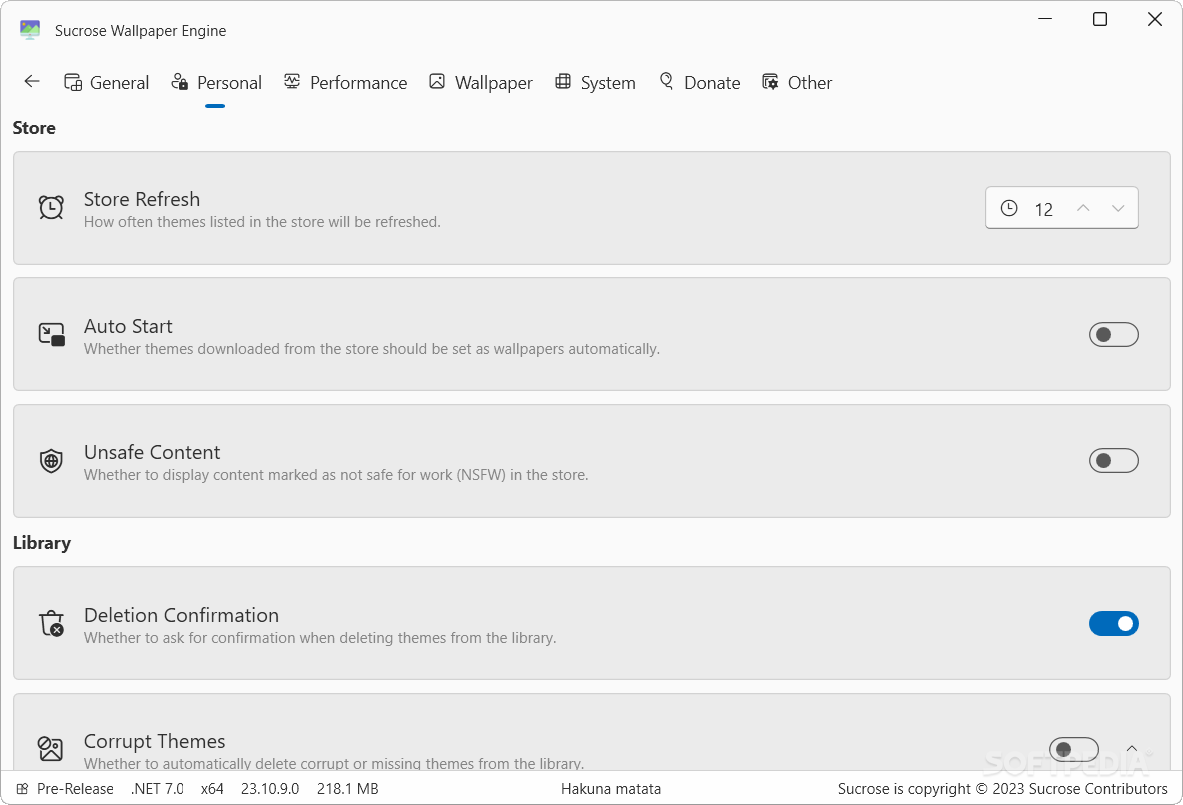Click the Store Refresh setting title

(142, 199)
